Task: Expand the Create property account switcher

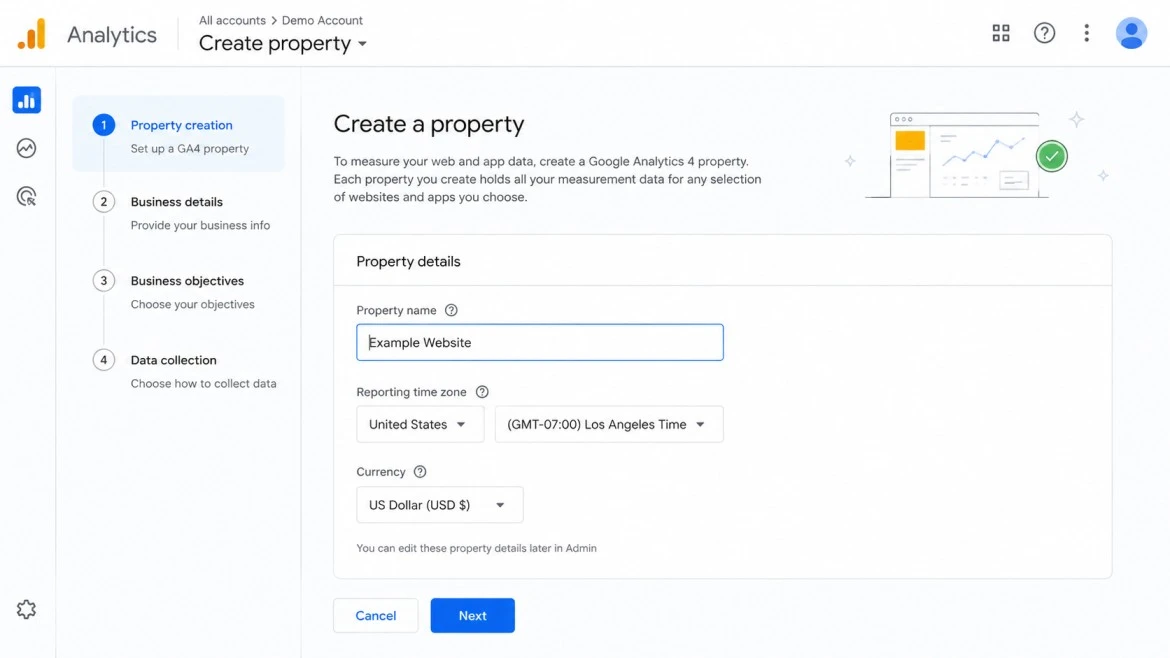Action: (x=283, y=43)
